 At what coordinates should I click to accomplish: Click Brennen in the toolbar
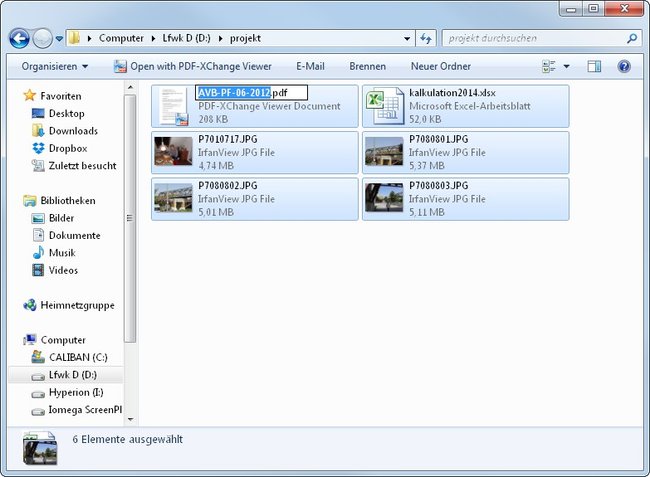(x=368, y=66)
